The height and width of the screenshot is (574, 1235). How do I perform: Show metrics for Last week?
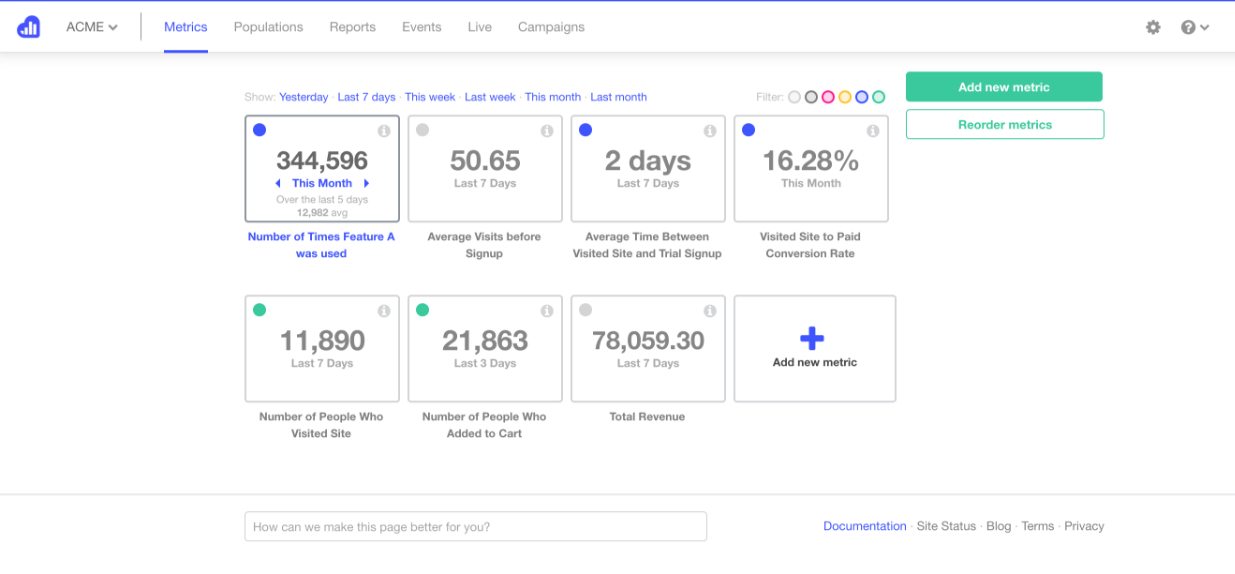pos(490,97)
